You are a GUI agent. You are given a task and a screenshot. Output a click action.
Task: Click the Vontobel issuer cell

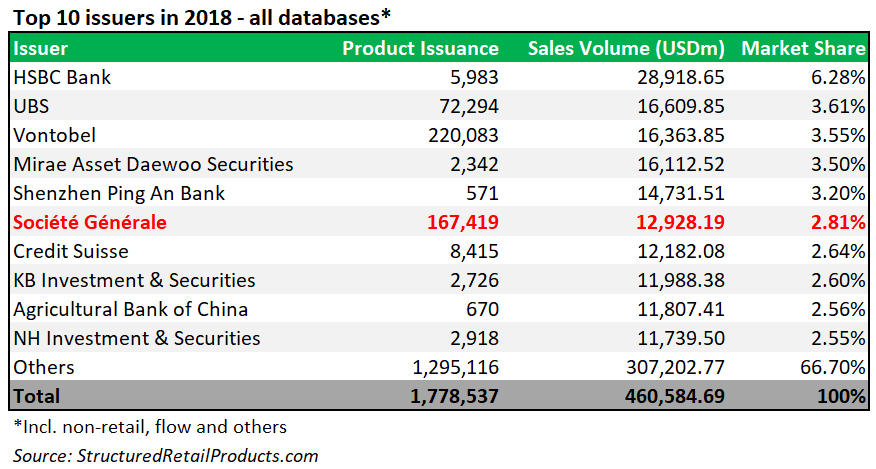pyautogui.click(x=54, y=135)
